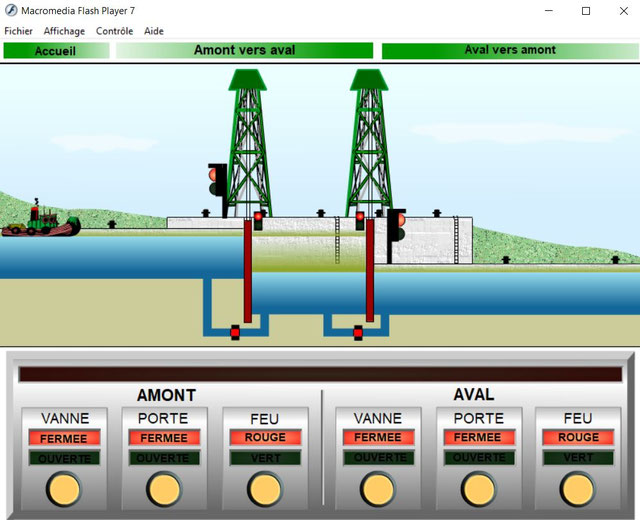Select the Amont vers aval scenario
The height and width of the screenshot is (520, 640).
pyautogui.click(x=244, y=50)
